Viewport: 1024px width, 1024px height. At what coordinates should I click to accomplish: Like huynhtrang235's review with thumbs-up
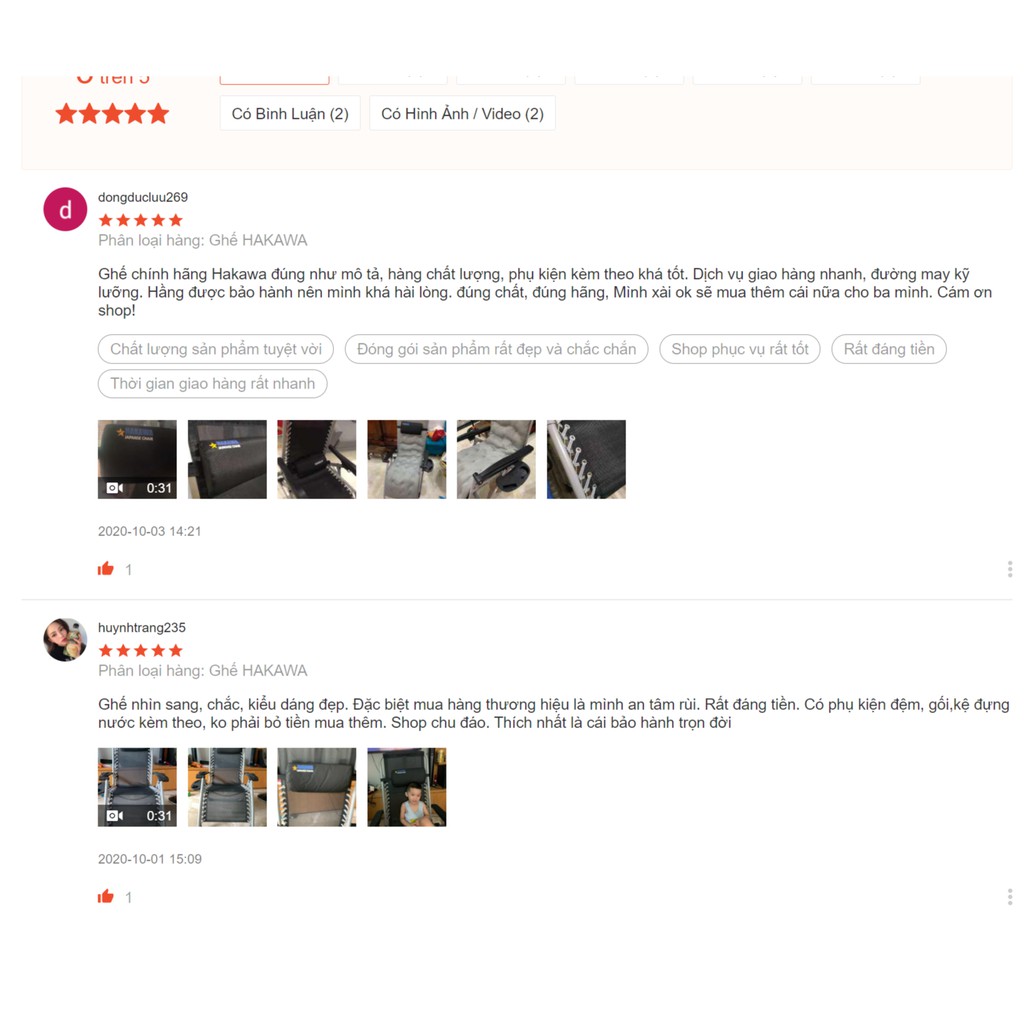click(106, 896)
